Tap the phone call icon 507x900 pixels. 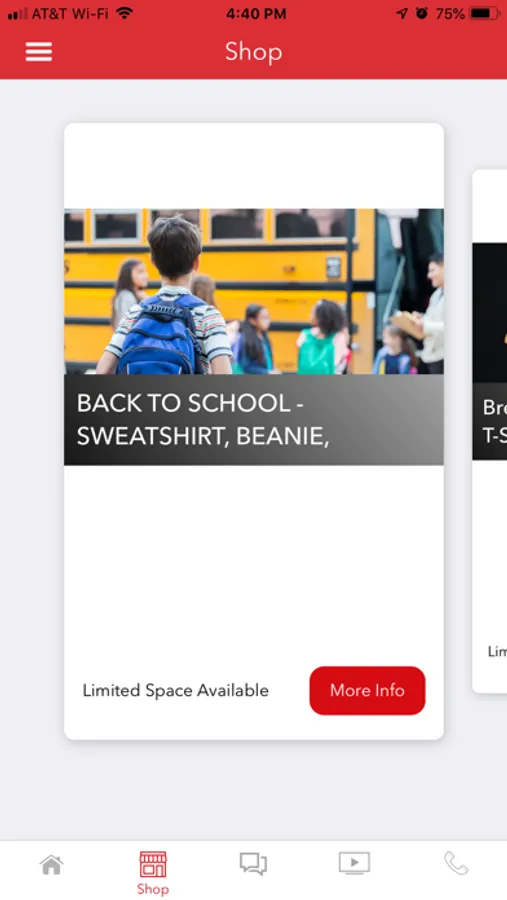click(x=456, y=864)
